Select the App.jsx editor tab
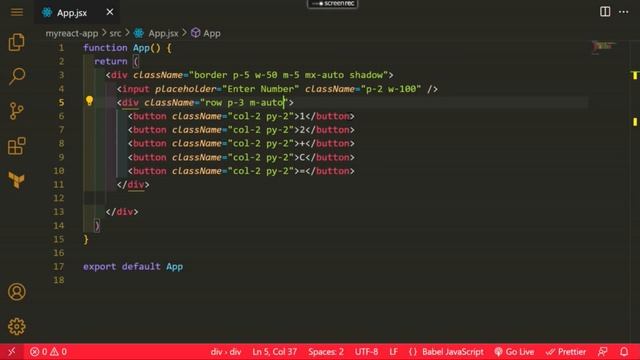Image resolution: width=640 pixels, height=360 pixels. (x=77, y=12)
